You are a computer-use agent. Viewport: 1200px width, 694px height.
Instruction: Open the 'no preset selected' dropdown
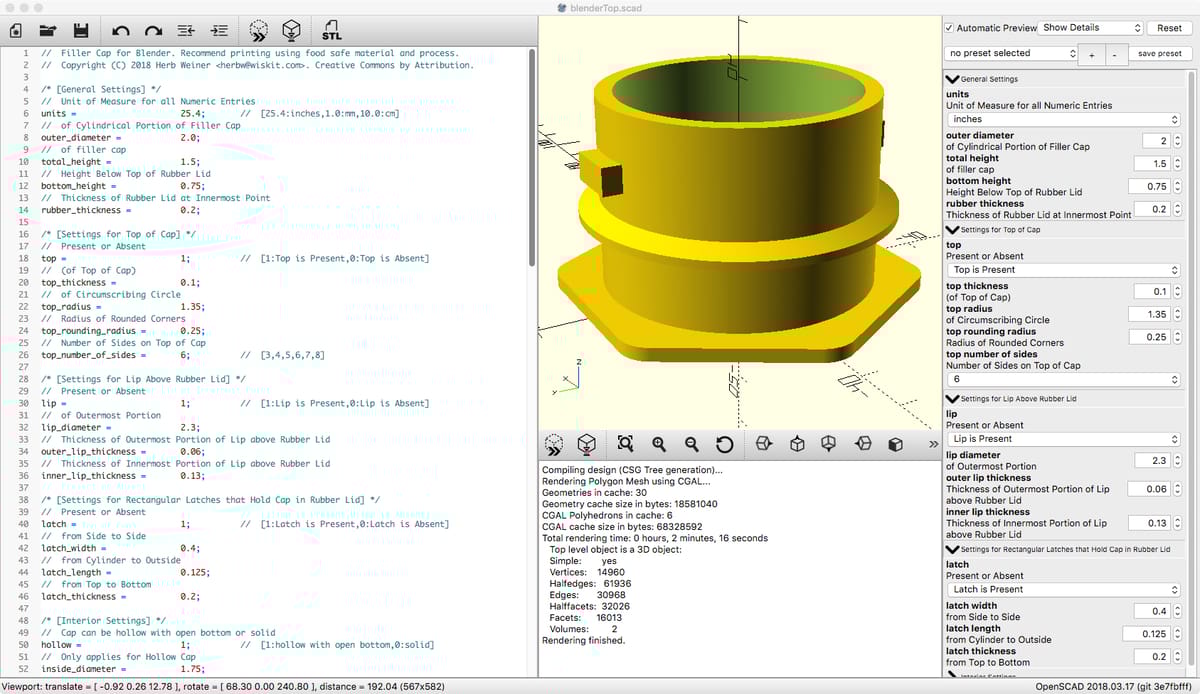coord(1011,53)
